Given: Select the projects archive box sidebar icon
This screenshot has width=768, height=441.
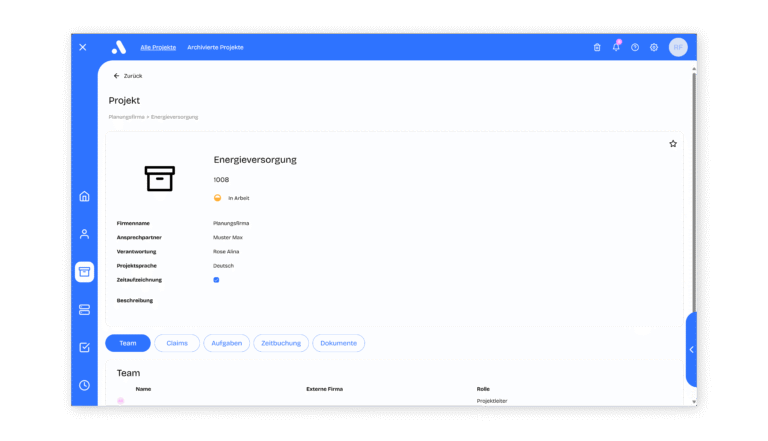Looking at the screenshot, I should (84, 271).
